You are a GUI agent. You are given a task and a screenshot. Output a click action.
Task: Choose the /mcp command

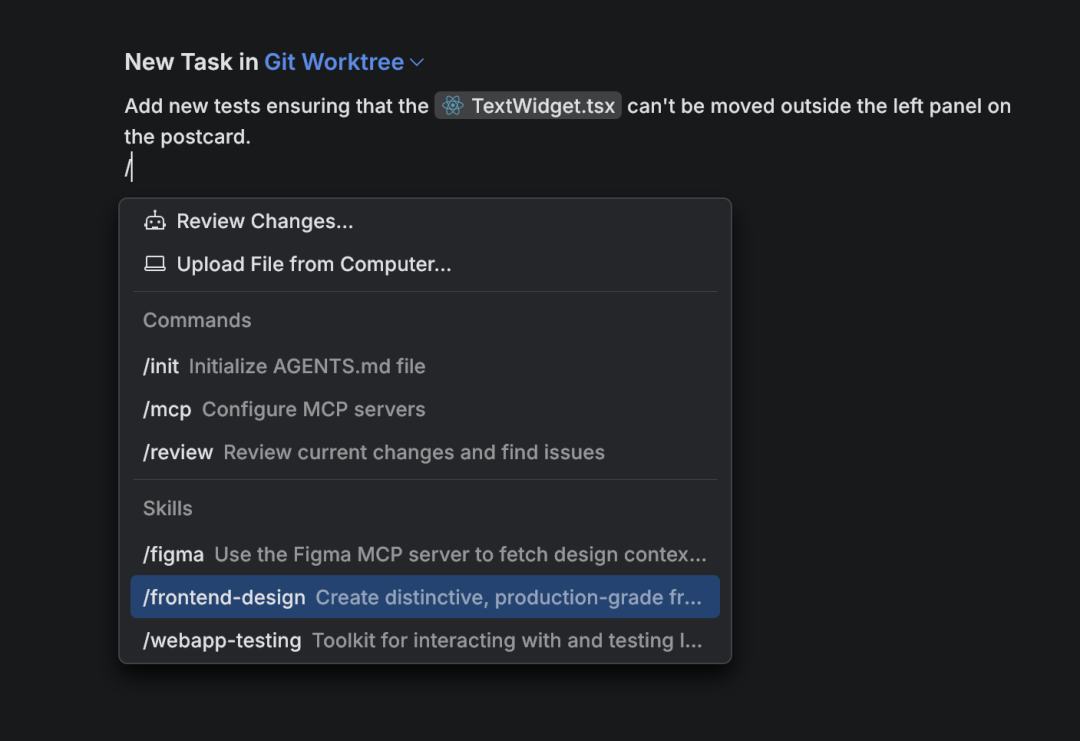coord(166,409)
